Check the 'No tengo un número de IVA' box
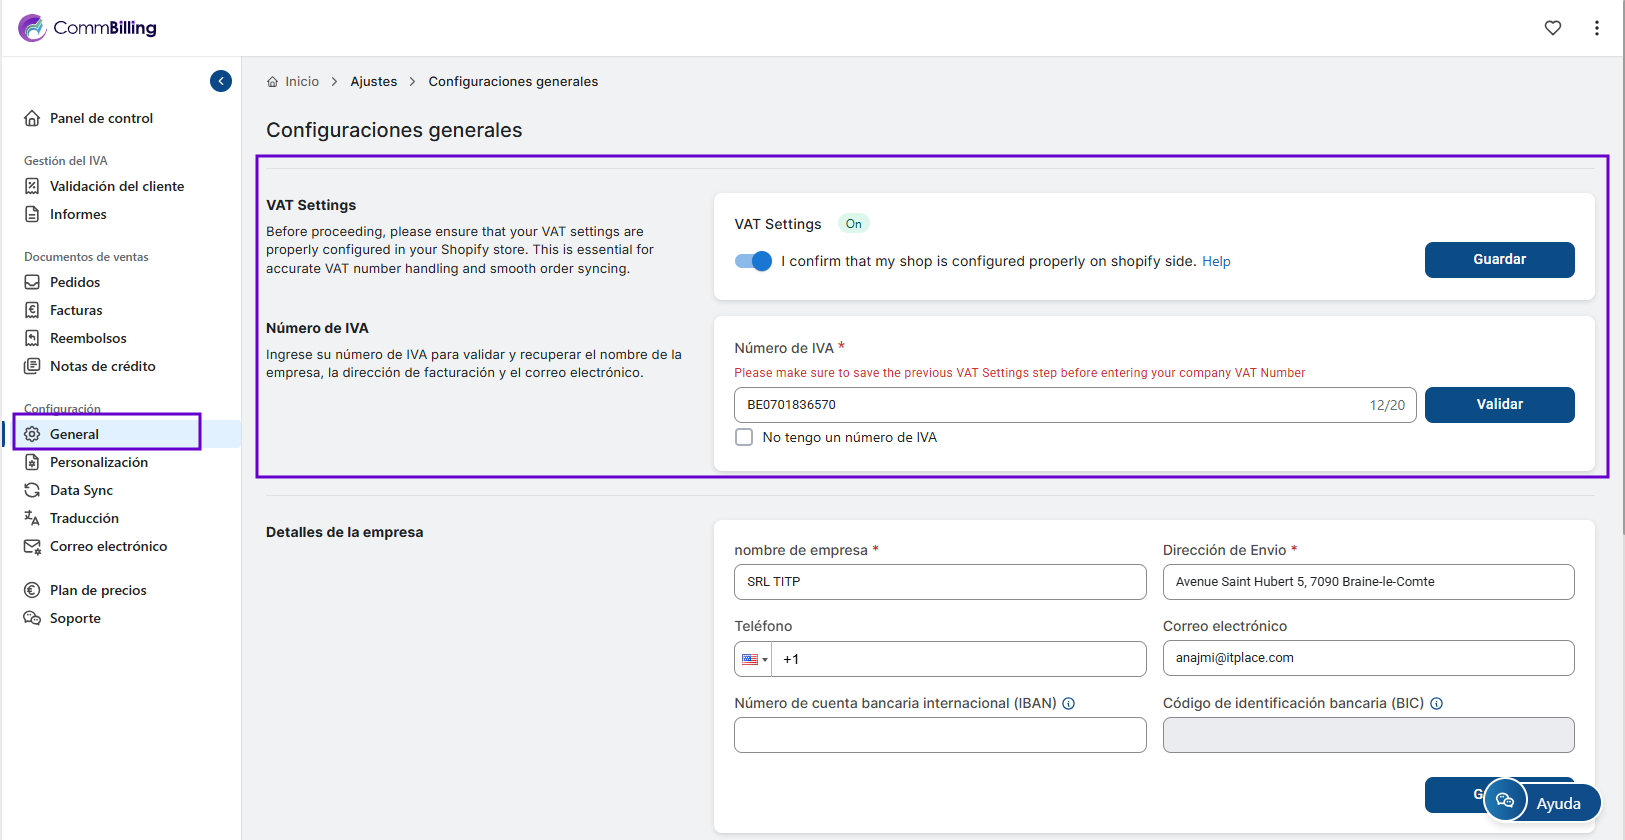 tap(744, 437)
